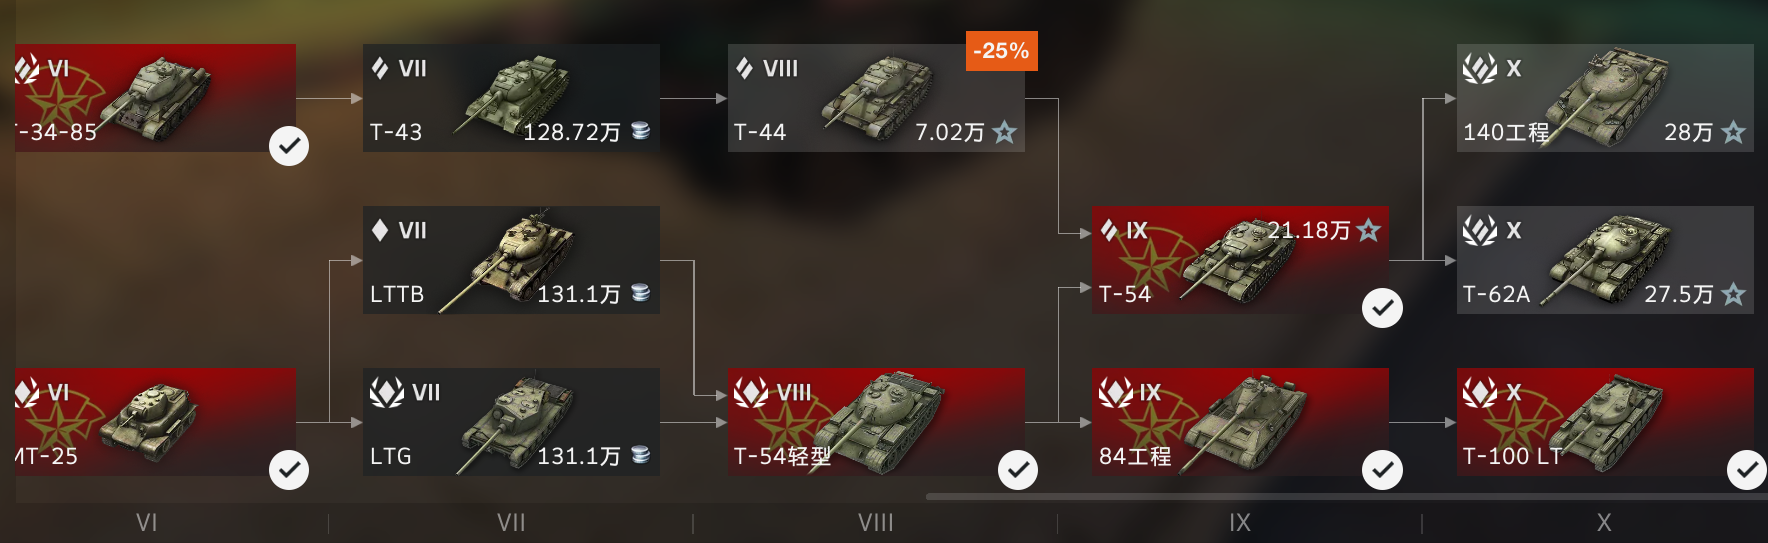The height and width of the screenshot is (543, 1768).
Task: Click light tank class icon on LTG
Action: click(387, 393)
